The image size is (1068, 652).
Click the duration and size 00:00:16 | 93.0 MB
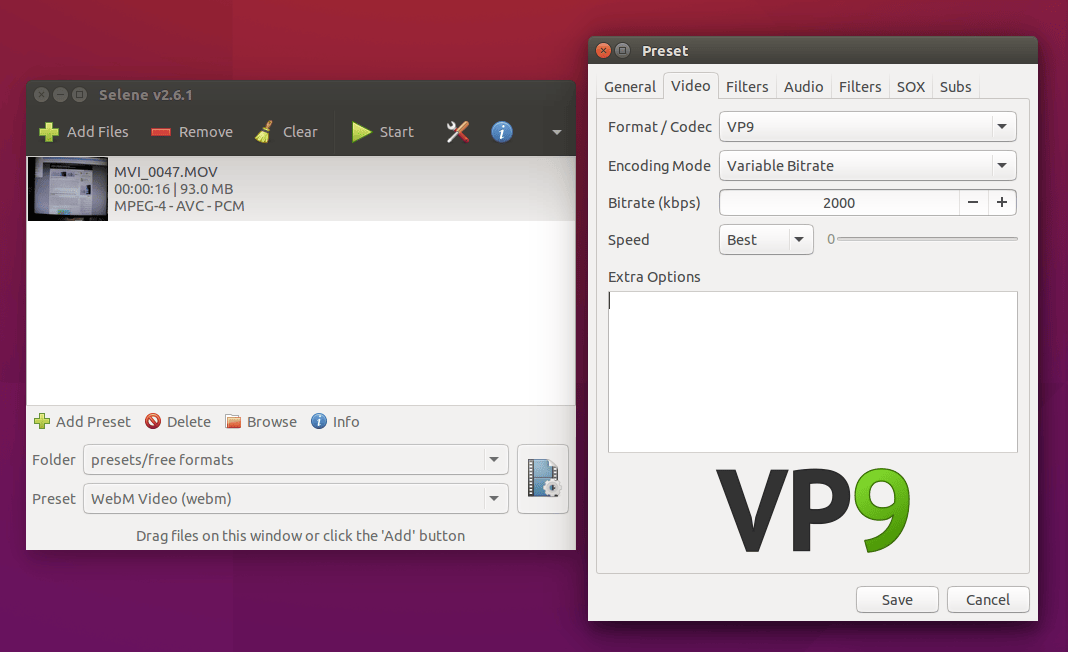[x=174, y=189]
